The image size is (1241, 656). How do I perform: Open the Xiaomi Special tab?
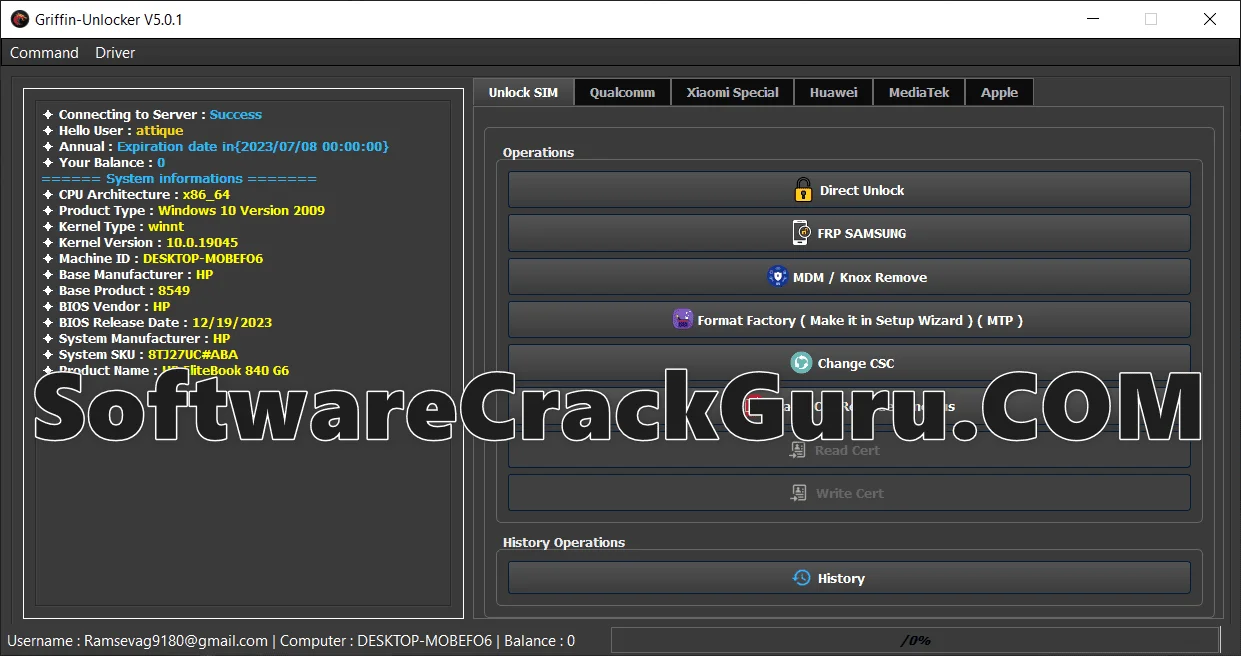coord(732,92)
